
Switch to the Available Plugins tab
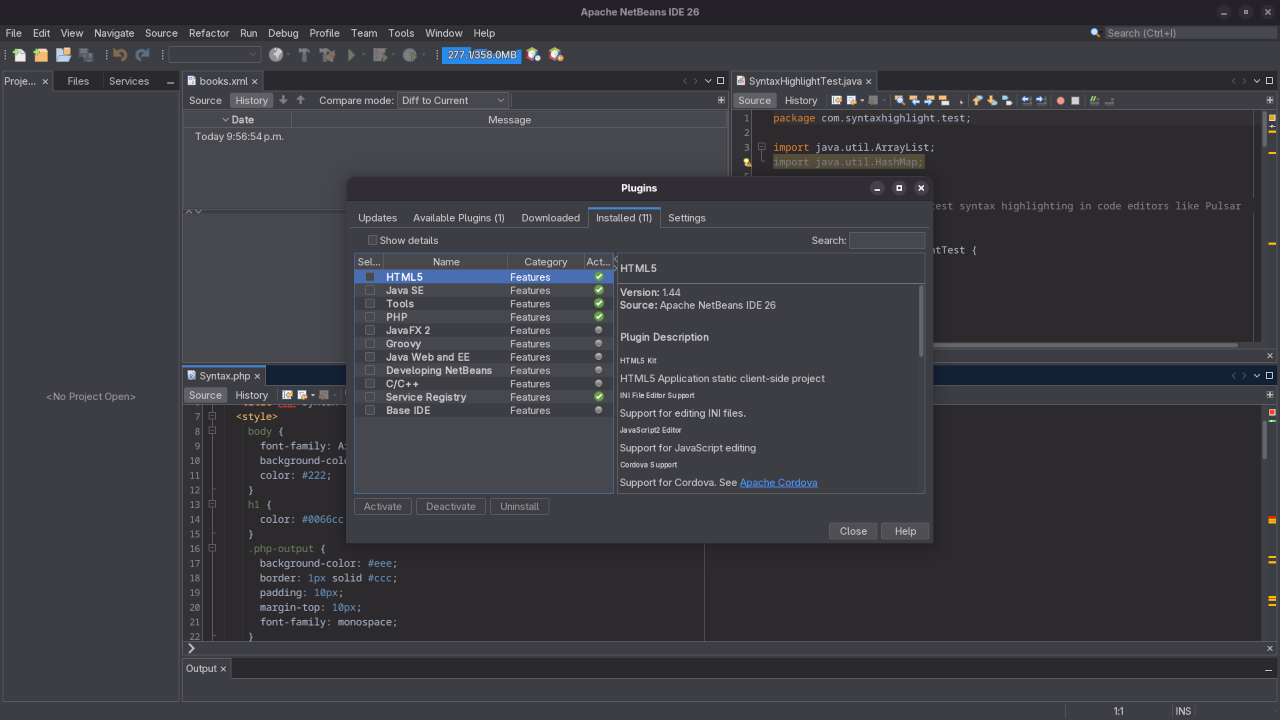pyautogui.click(x=459, y=218)
